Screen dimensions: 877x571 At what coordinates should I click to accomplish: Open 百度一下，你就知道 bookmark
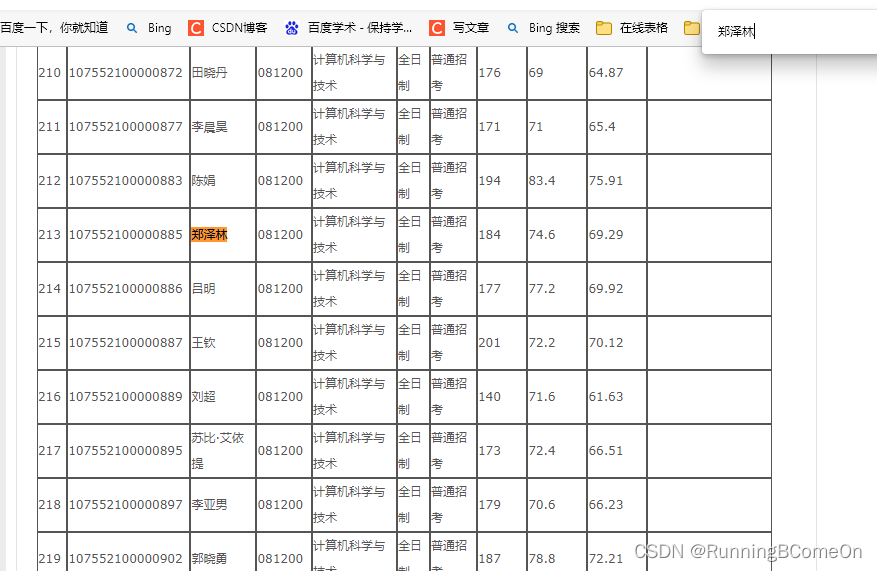[54, 27]
